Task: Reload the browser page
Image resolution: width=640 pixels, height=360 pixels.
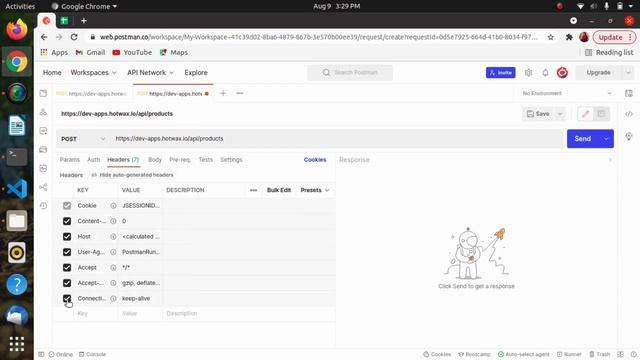Action: pyautogui.click(x=74, y=37)
